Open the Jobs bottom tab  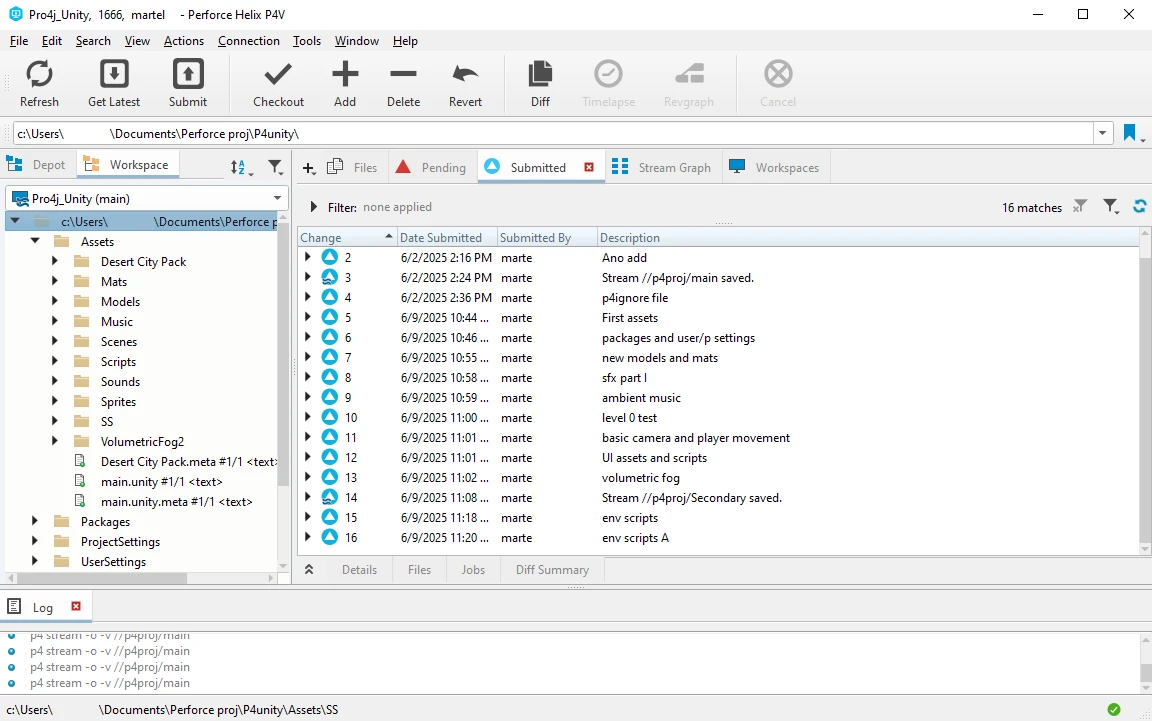pyautogui.click(x=473, y=570)
